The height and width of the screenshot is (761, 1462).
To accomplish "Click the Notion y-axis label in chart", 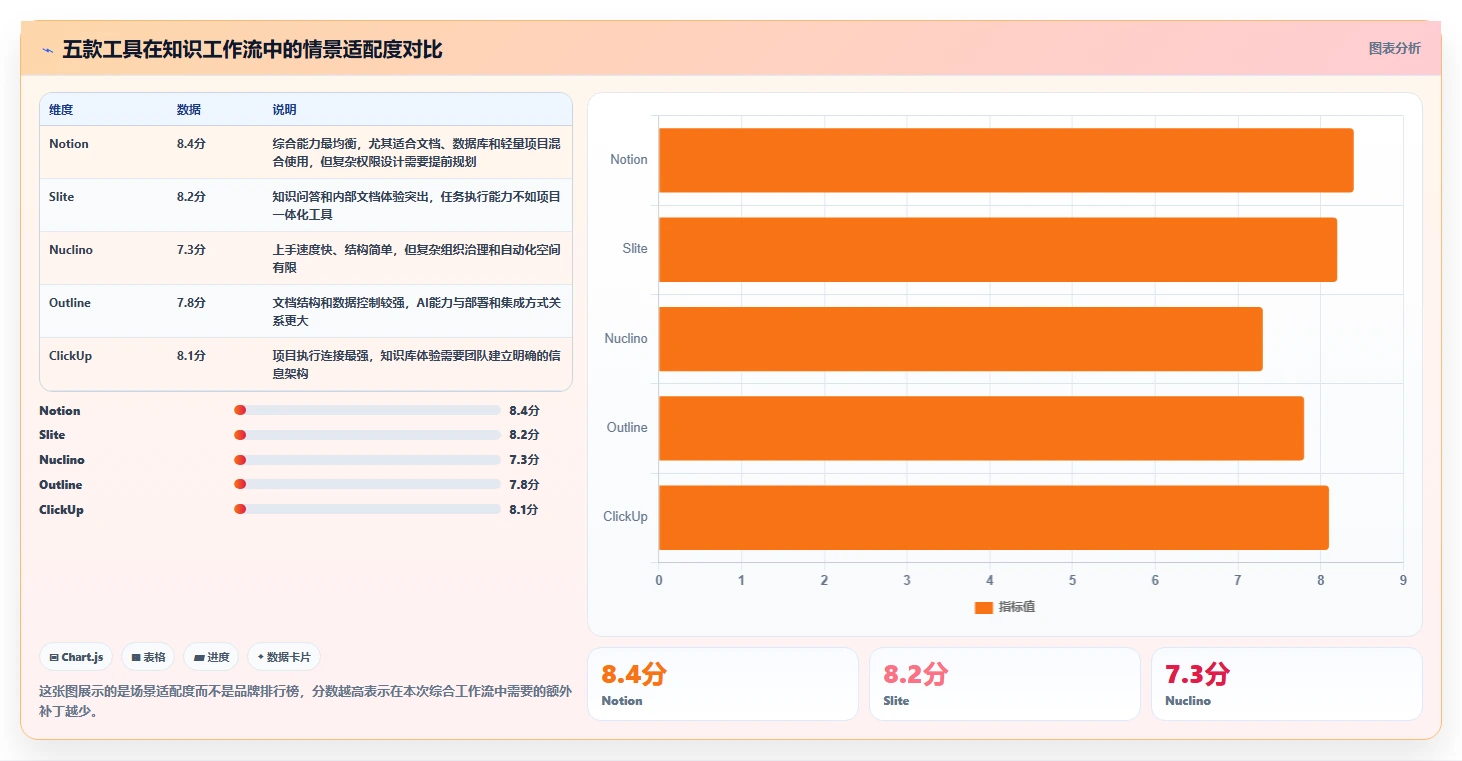I will coord(629,160).
